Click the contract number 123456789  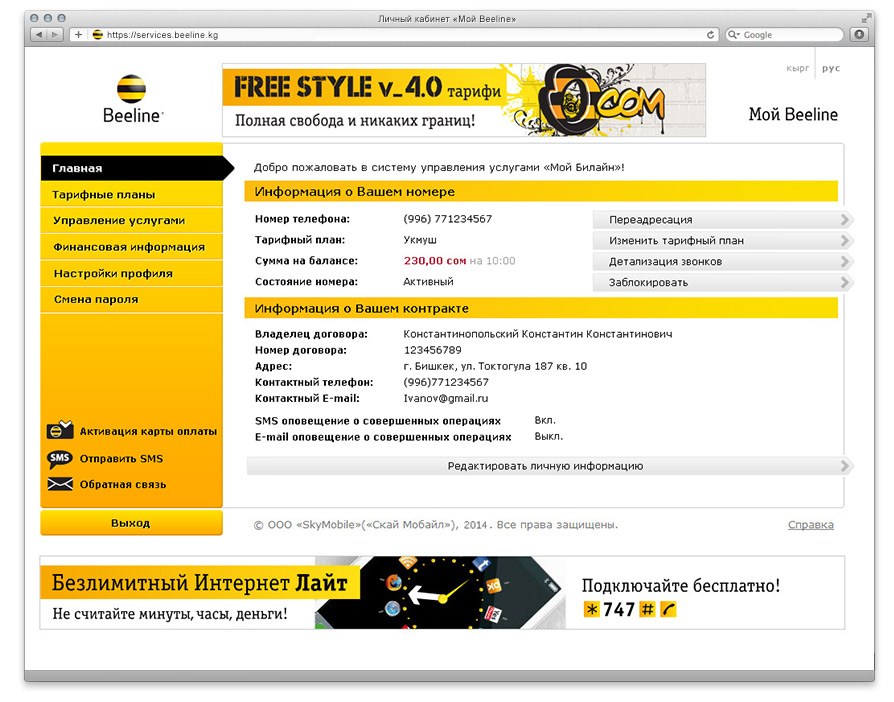[433, 350]
